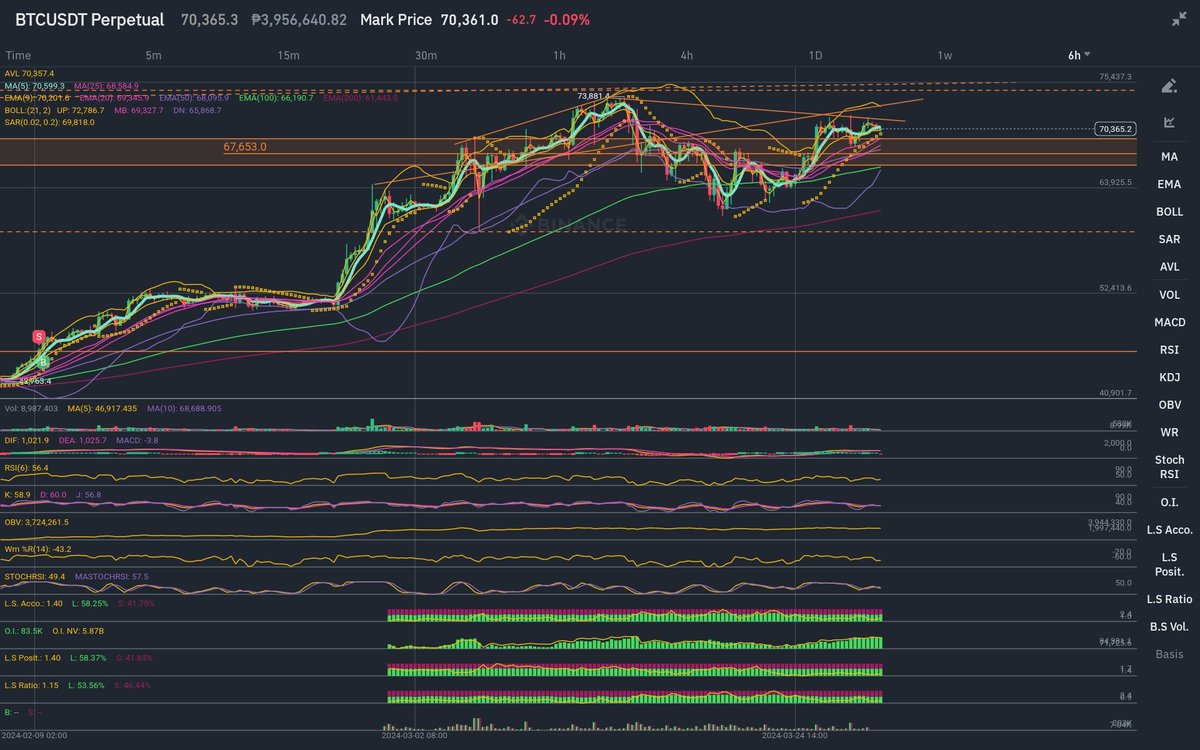Toggle the Basis indicator
The image size is (1200, 750).
1169,654
